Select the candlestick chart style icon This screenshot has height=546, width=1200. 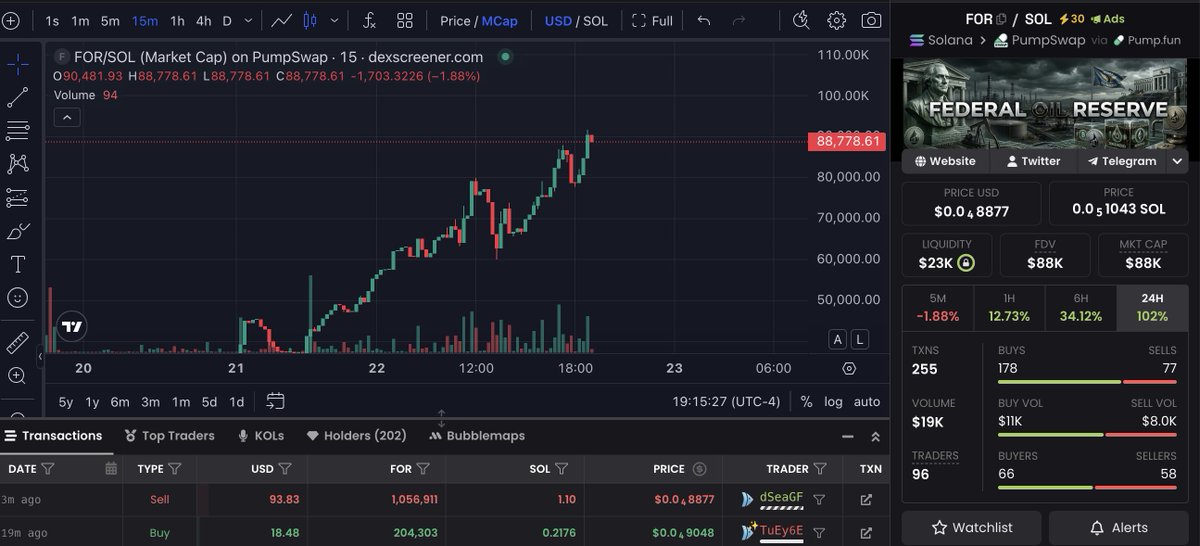pyautogui.click(x=309, y=20)
